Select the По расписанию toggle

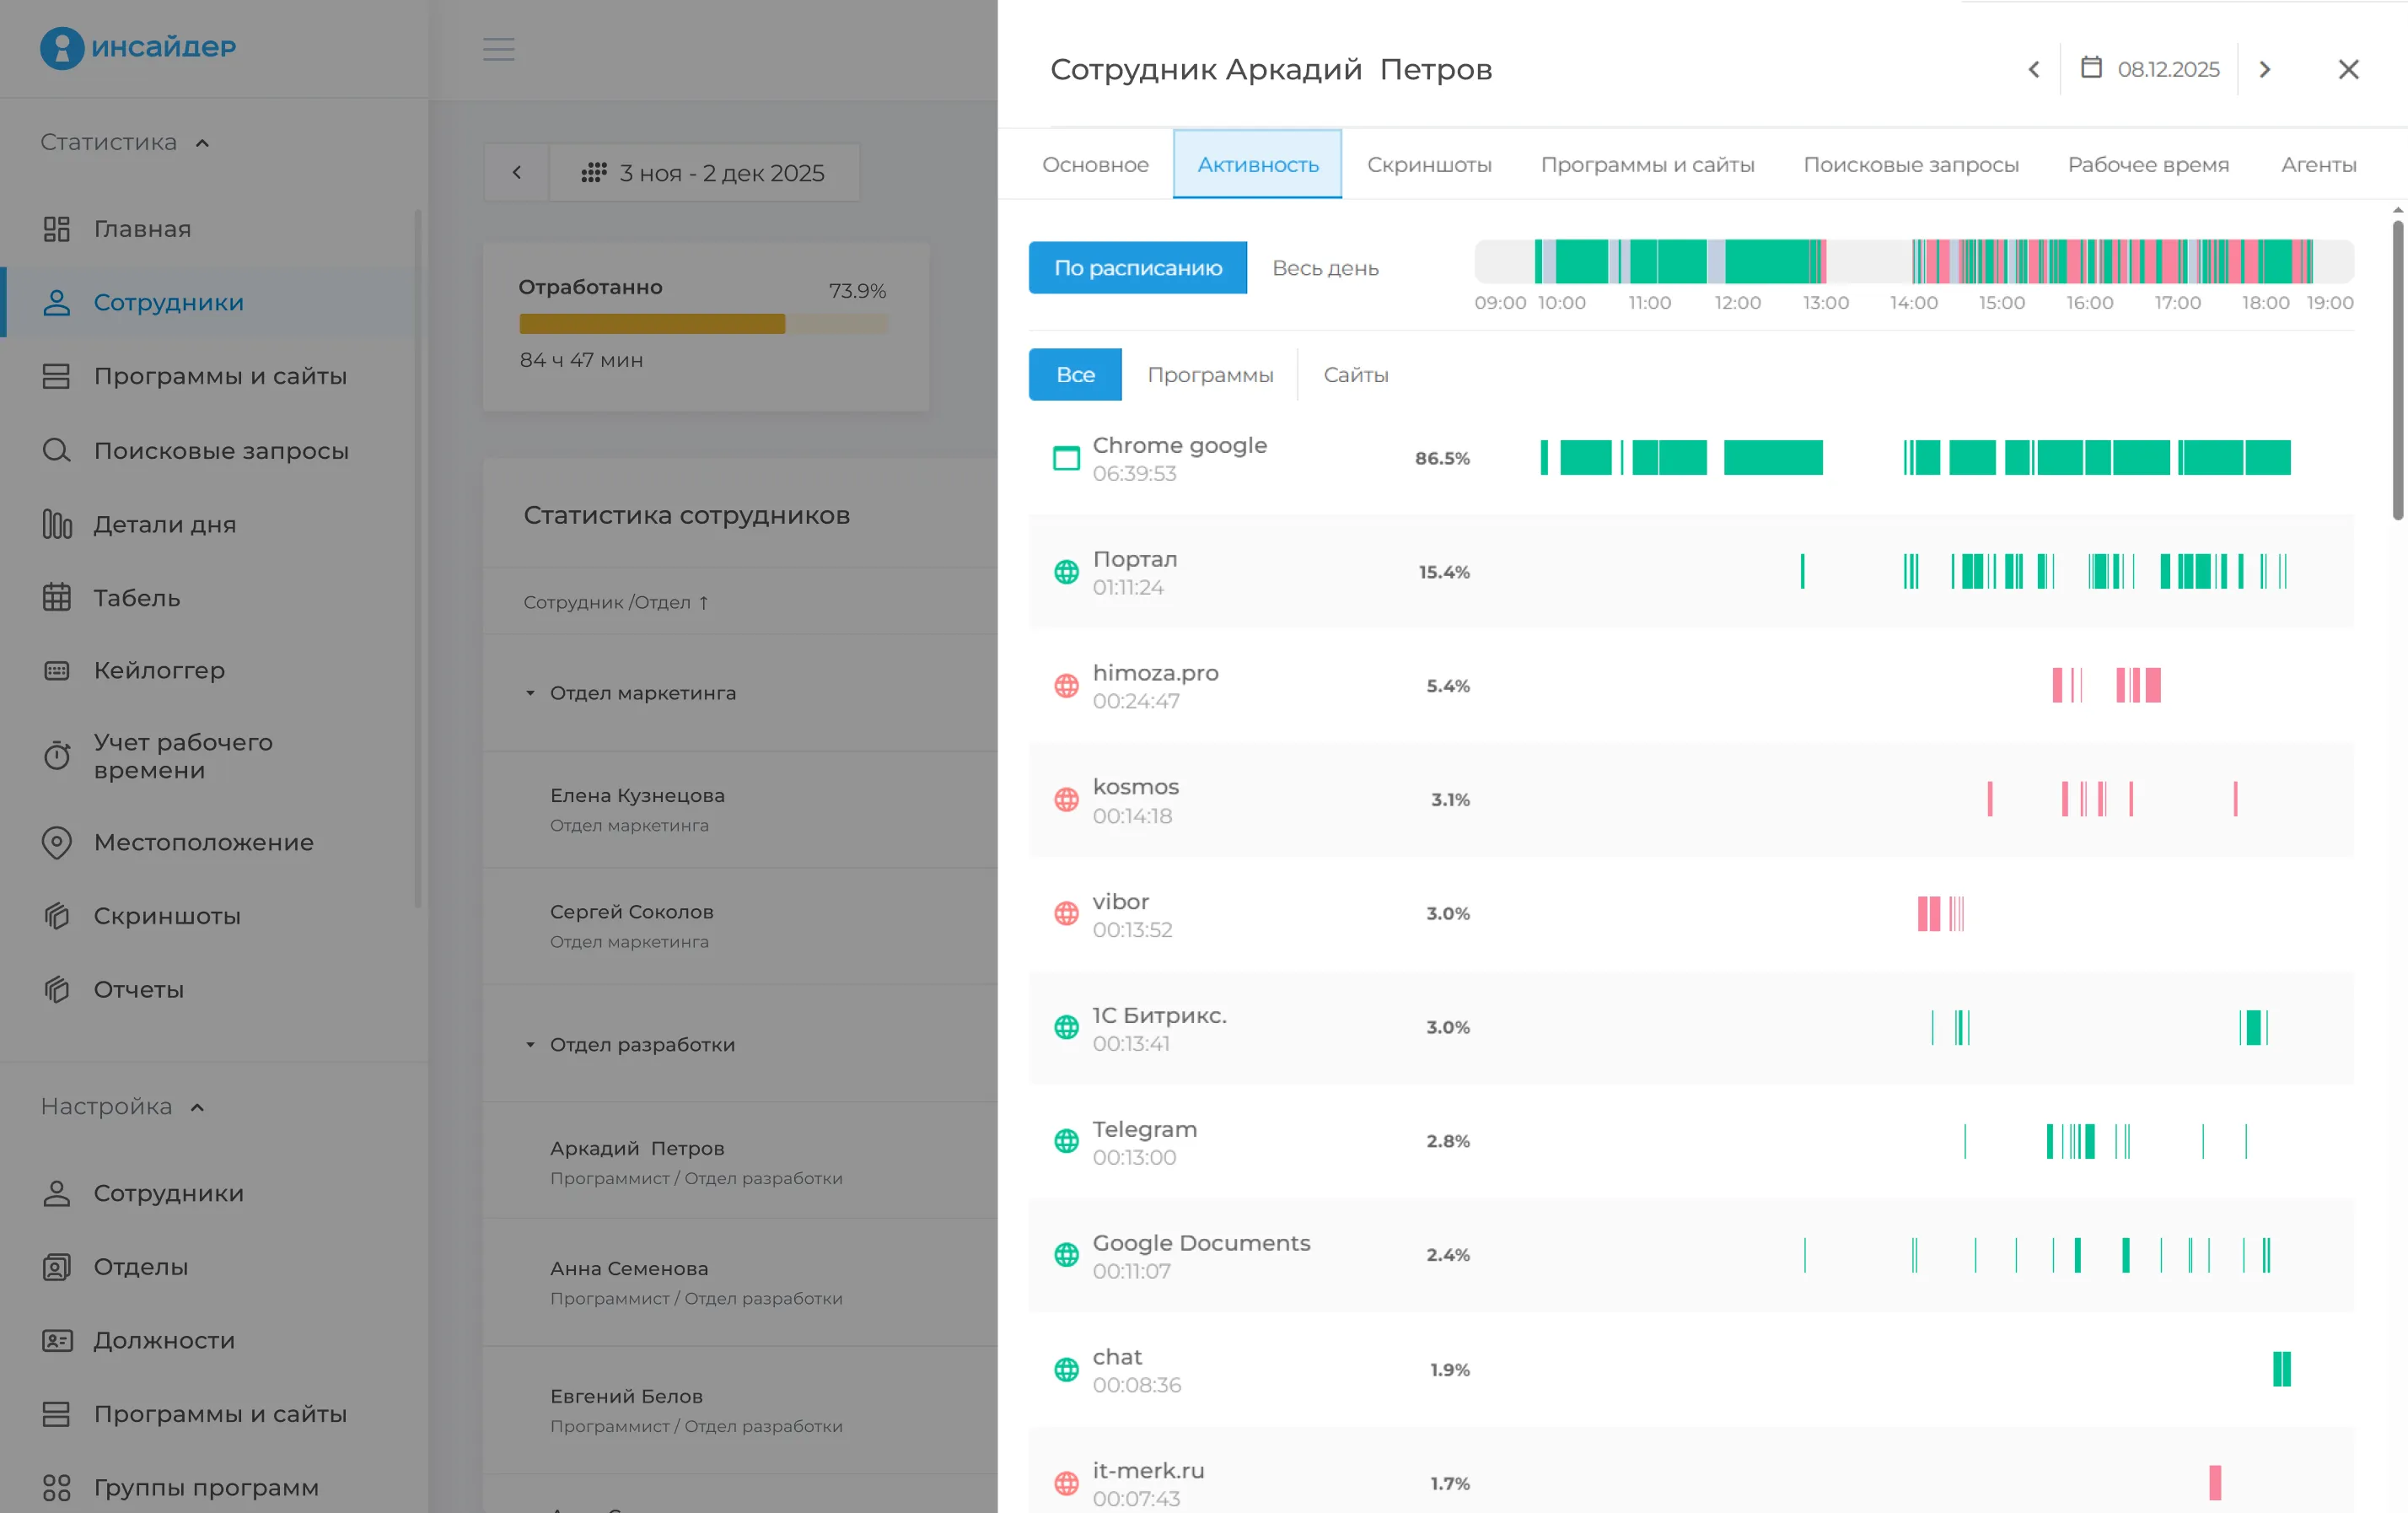pos(1137,268)
